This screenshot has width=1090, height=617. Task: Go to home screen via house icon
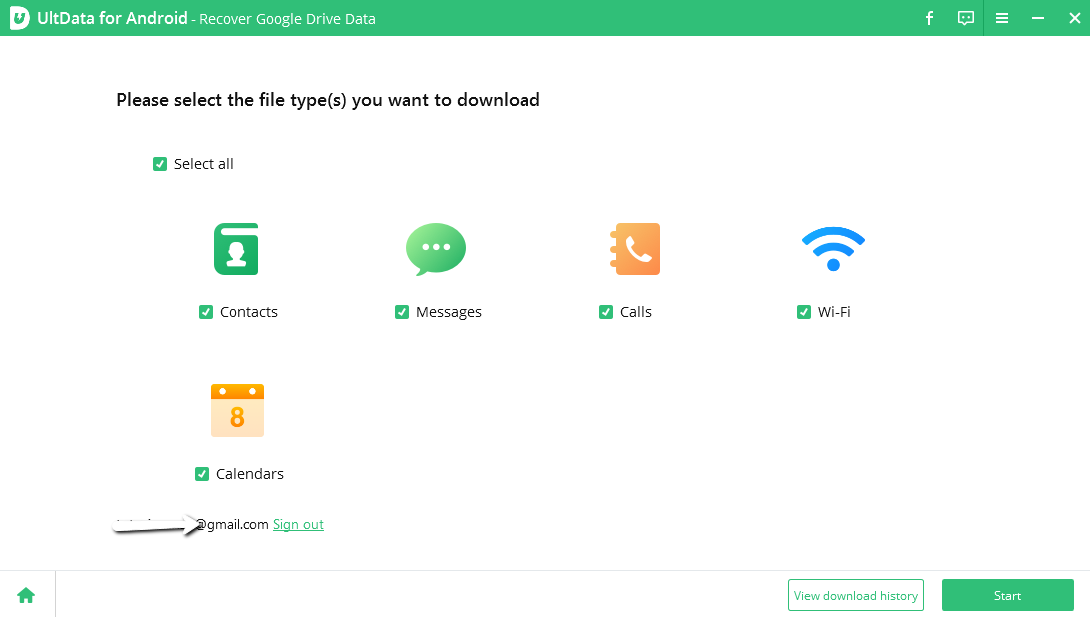[26, 595]
